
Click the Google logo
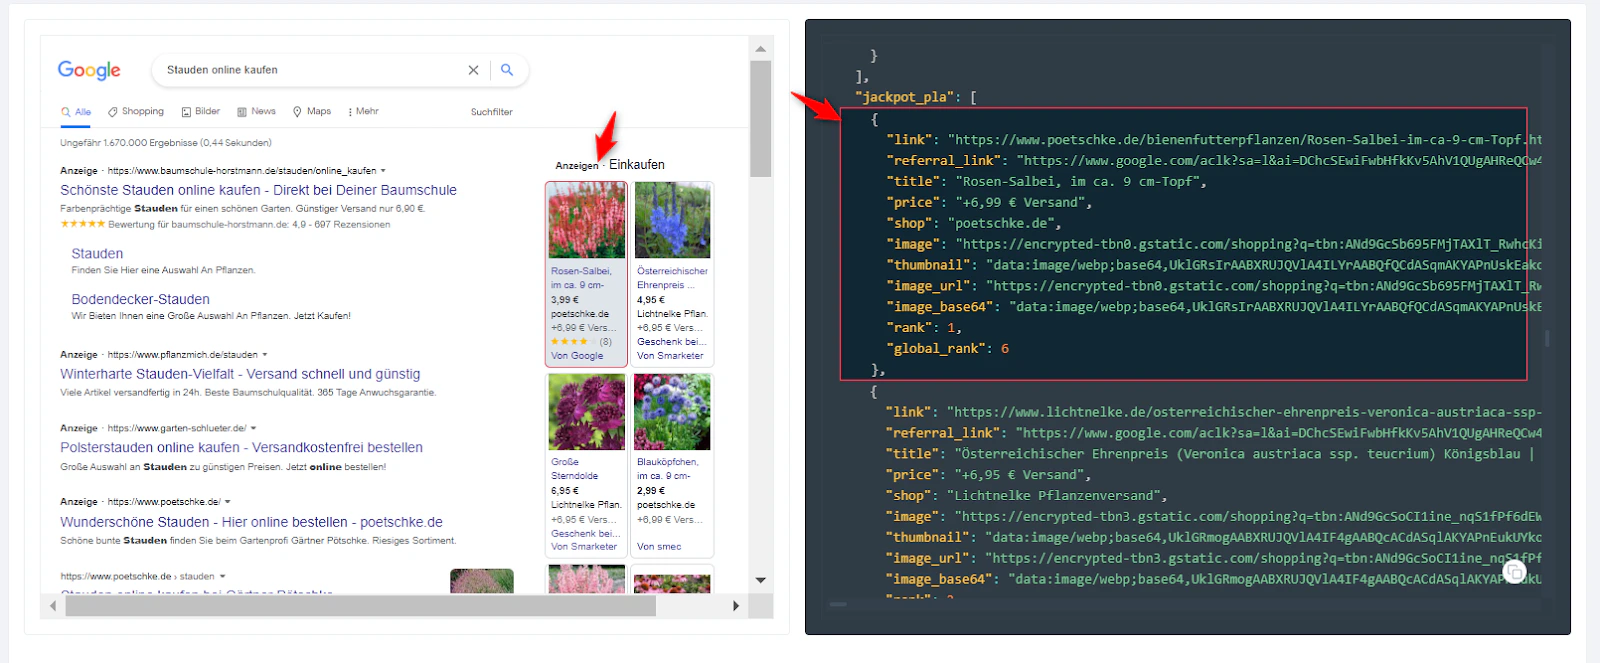pyautogui.click(x=89, y=70)
